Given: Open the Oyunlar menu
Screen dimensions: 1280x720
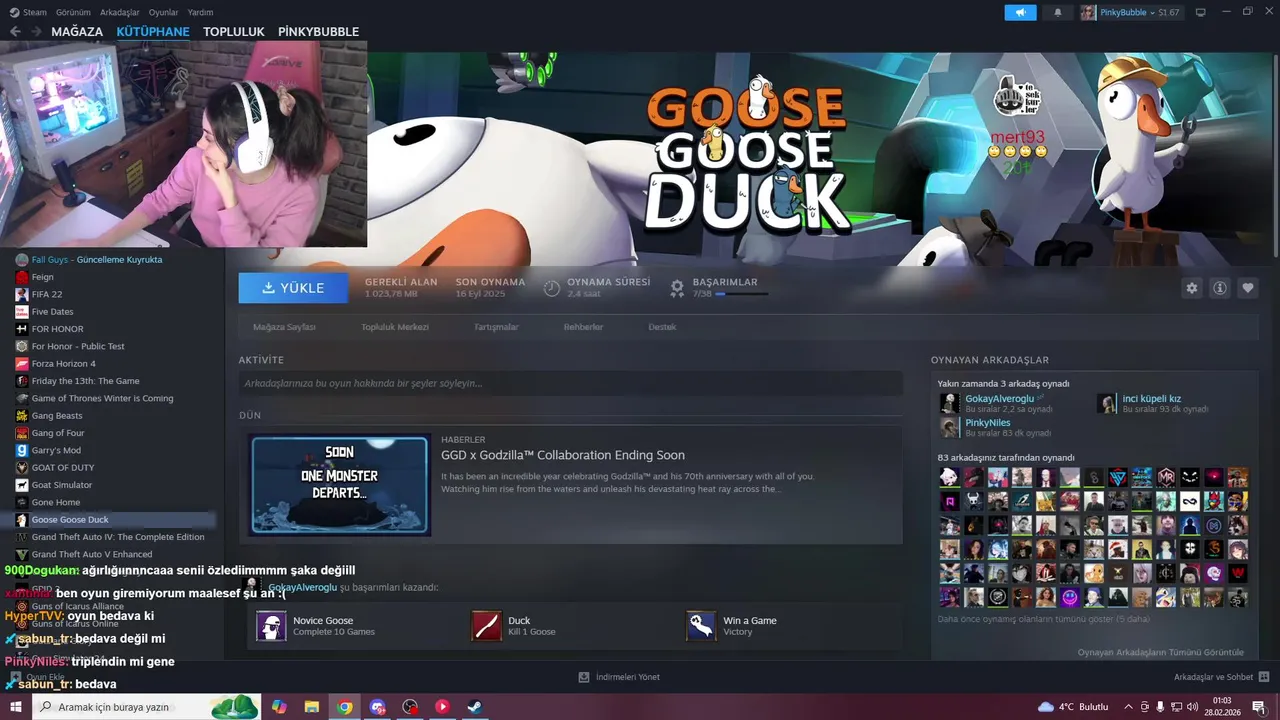Looking at the screenshot, I should (x=163, y=12).
